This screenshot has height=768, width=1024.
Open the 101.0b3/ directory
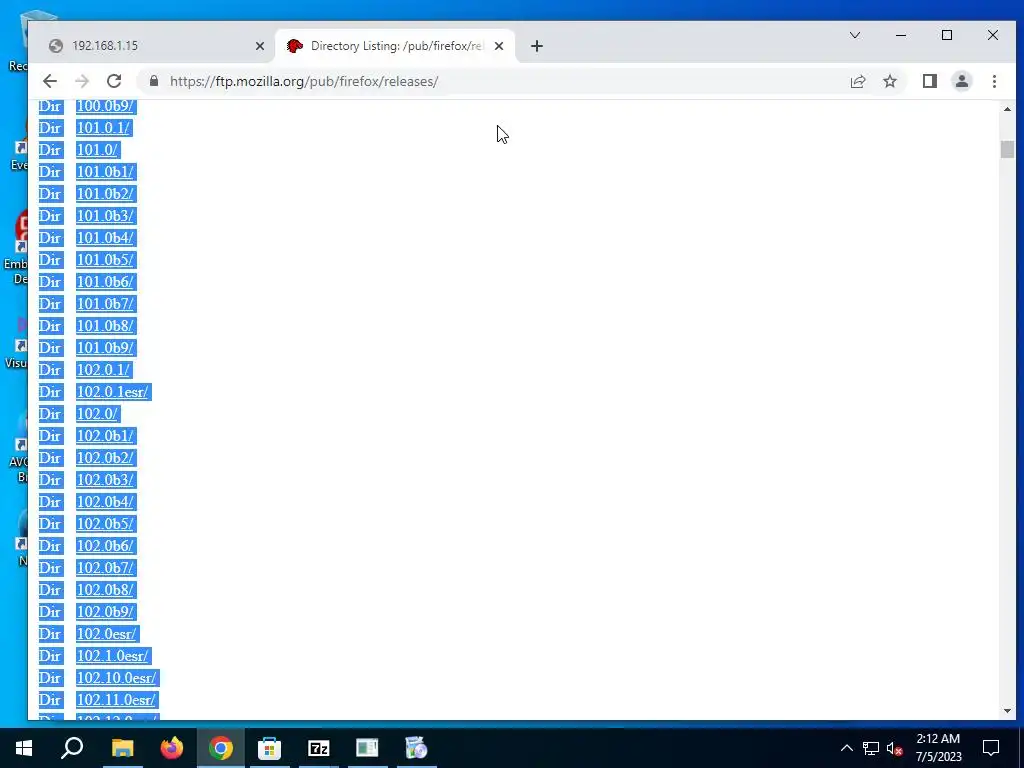pos(105,216)
